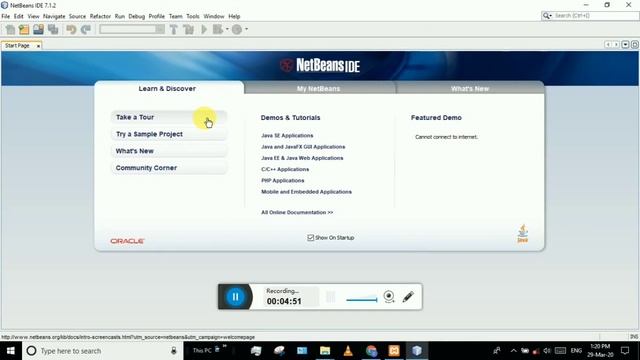This screenshot has width=640, height=360.
Task: Open the Profile menu
Action: (x=157, y=16)
